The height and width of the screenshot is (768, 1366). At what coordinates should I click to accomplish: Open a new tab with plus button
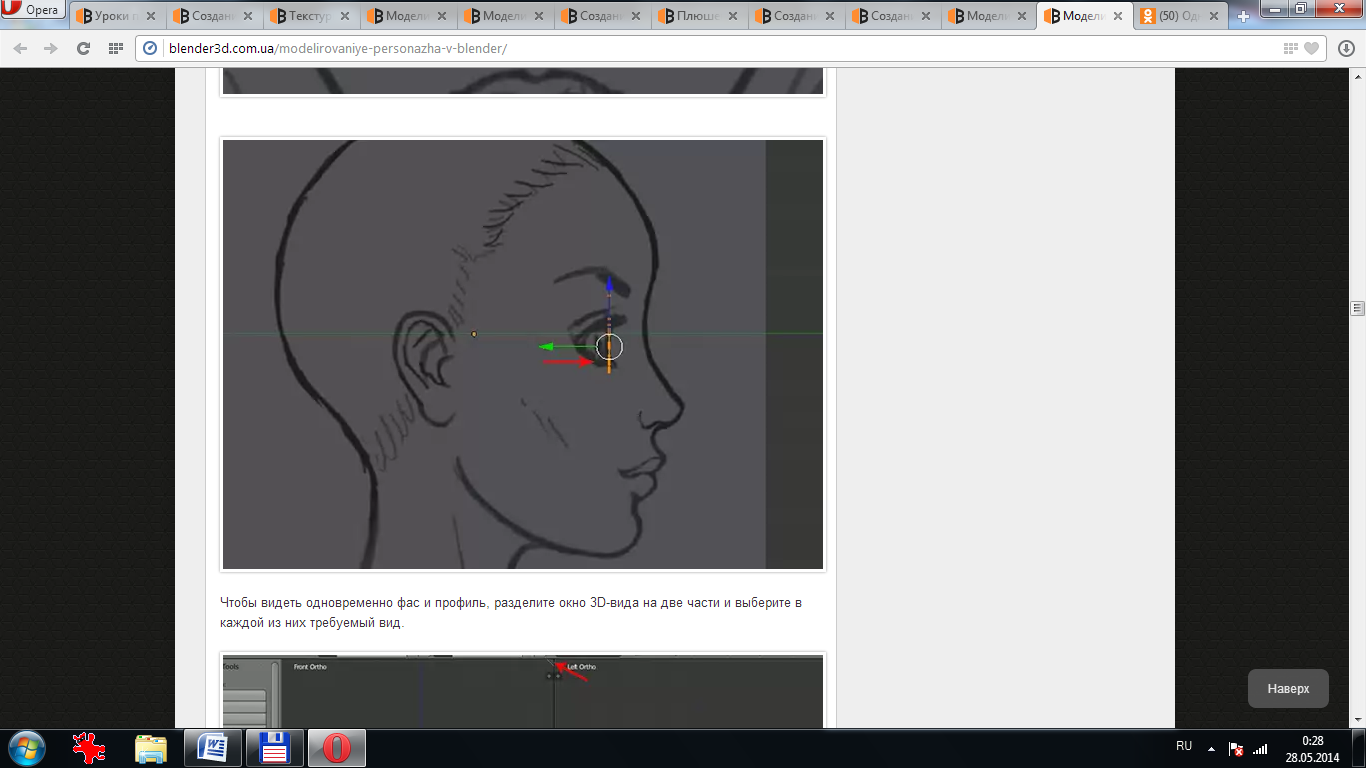[1243, 16]
